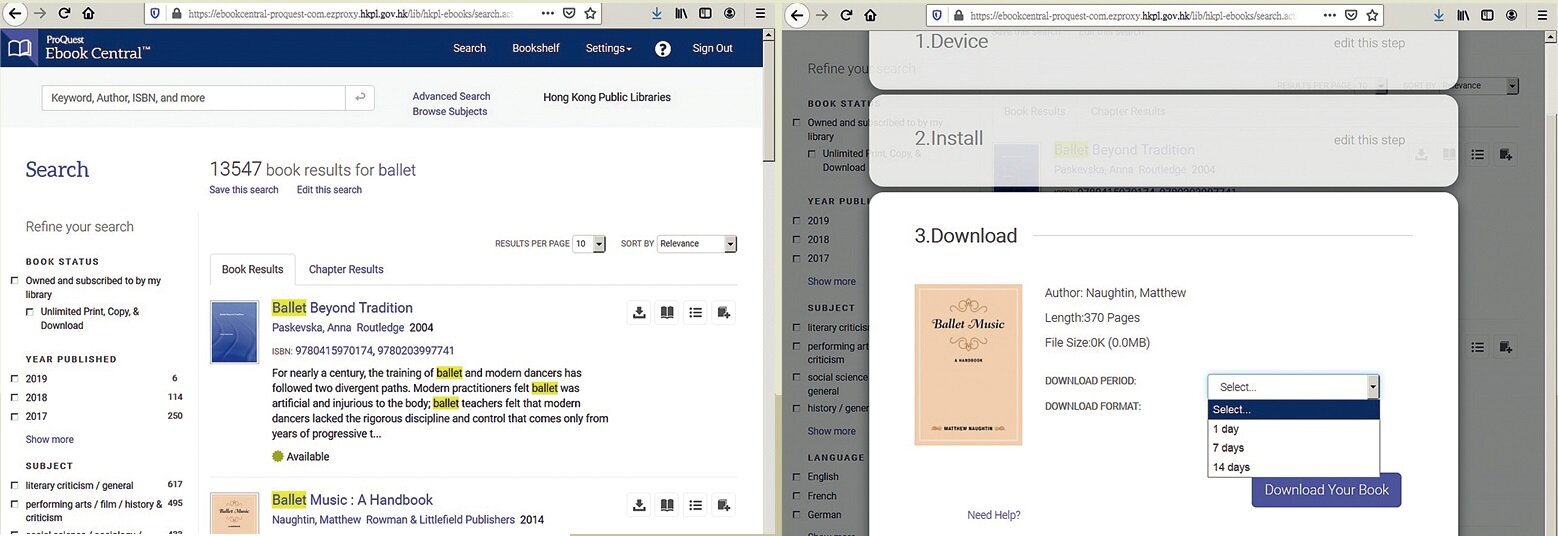Screen dimensions: 1558x536
Task: Read Ballet Beyond Tradition online via the book icon
Action: (667, 313)
